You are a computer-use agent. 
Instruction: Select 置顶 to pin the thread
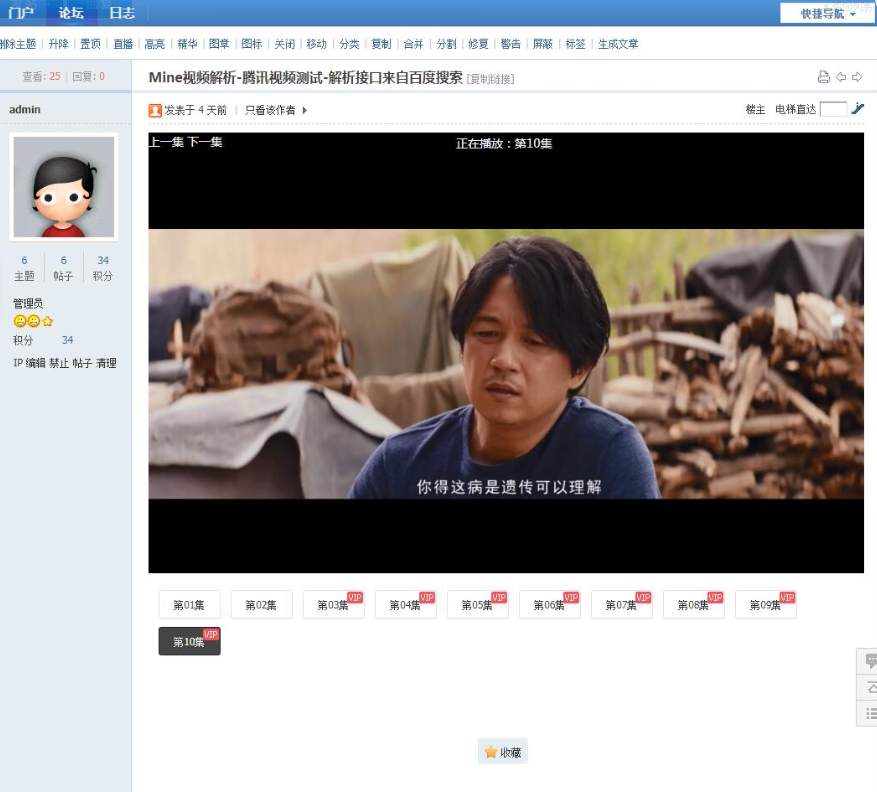(91, 44)
